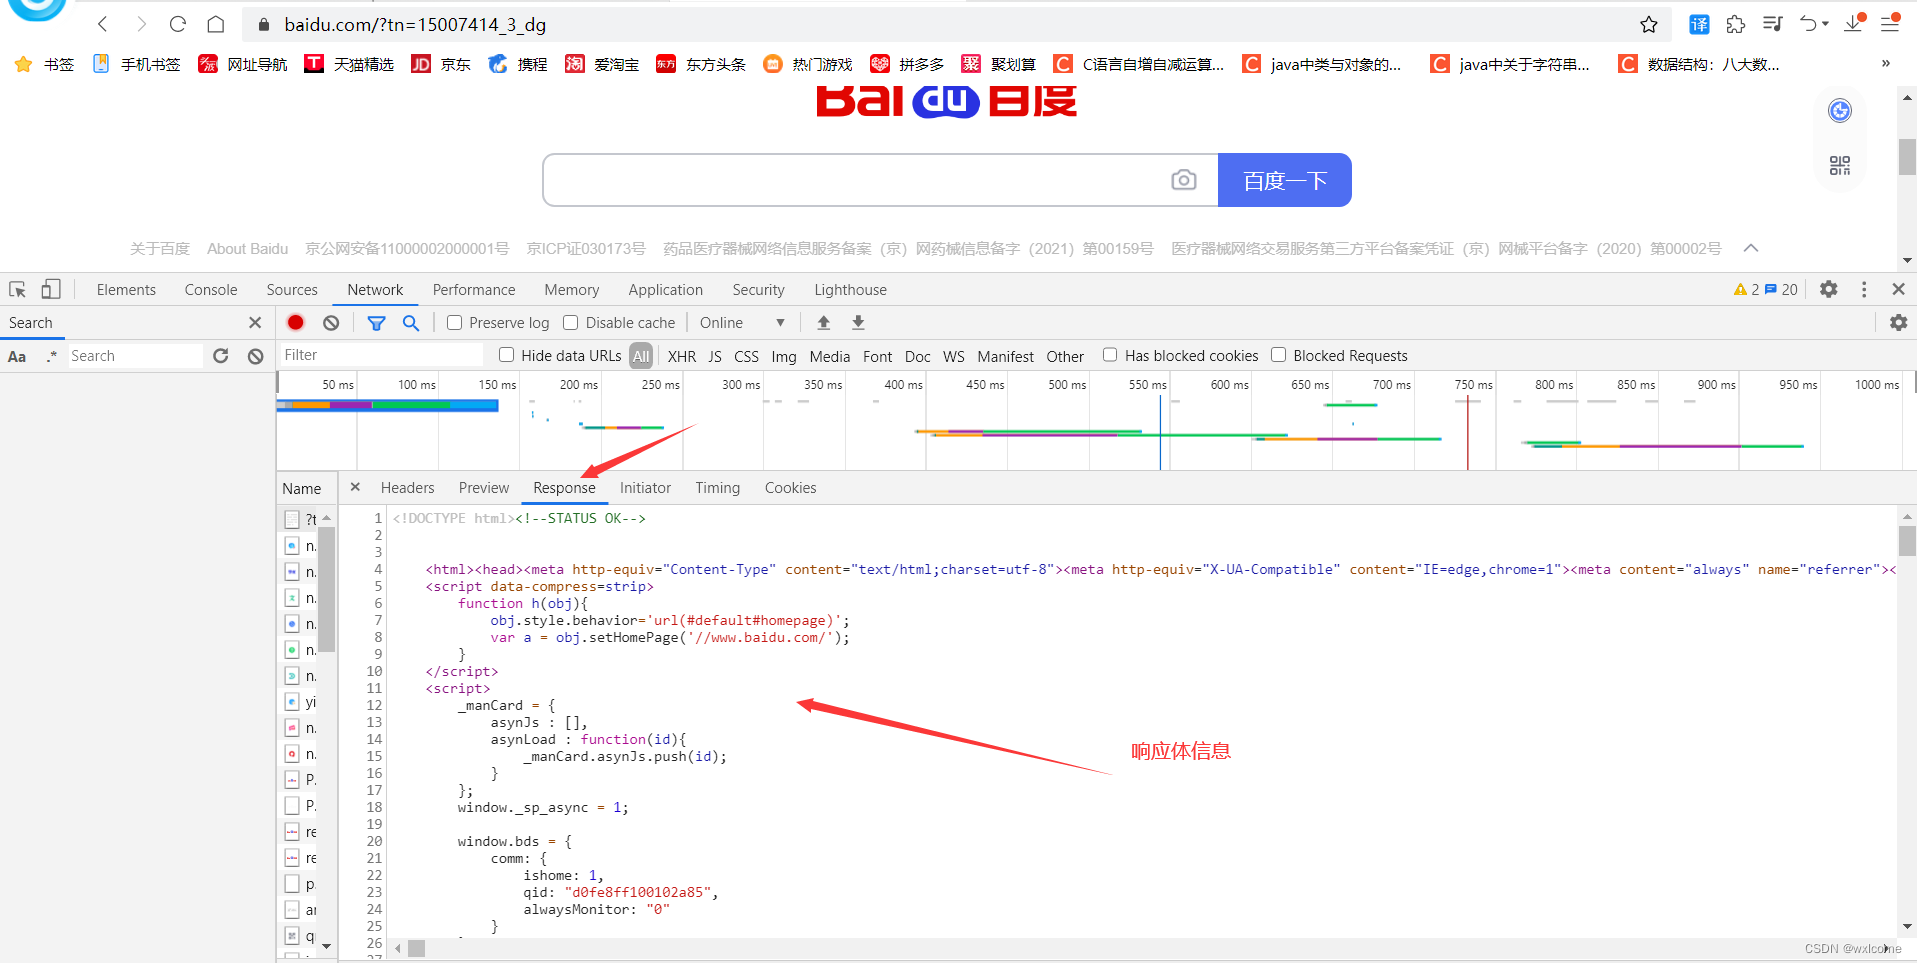Open the Console tab
1917x963 pixels.
(x=211, y=289)
